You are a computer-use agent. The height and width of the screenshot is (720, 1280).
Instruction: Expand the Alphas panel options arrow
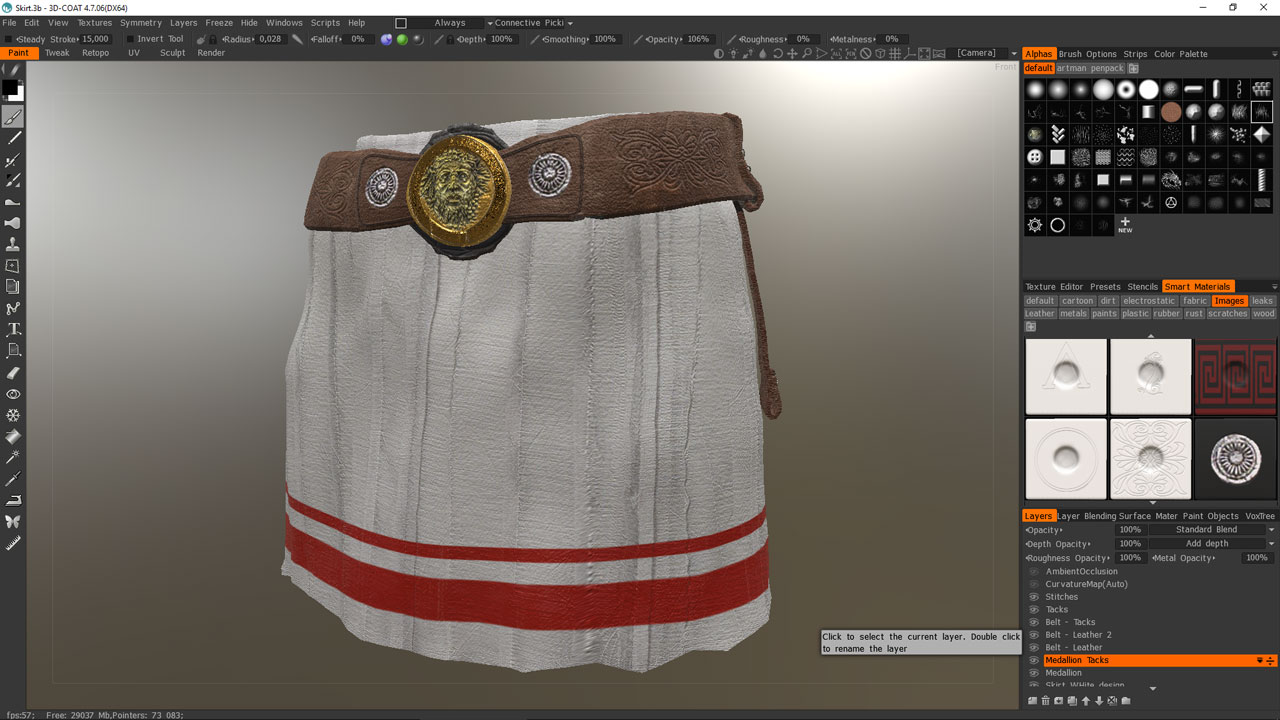click(x=1274, y=54)
